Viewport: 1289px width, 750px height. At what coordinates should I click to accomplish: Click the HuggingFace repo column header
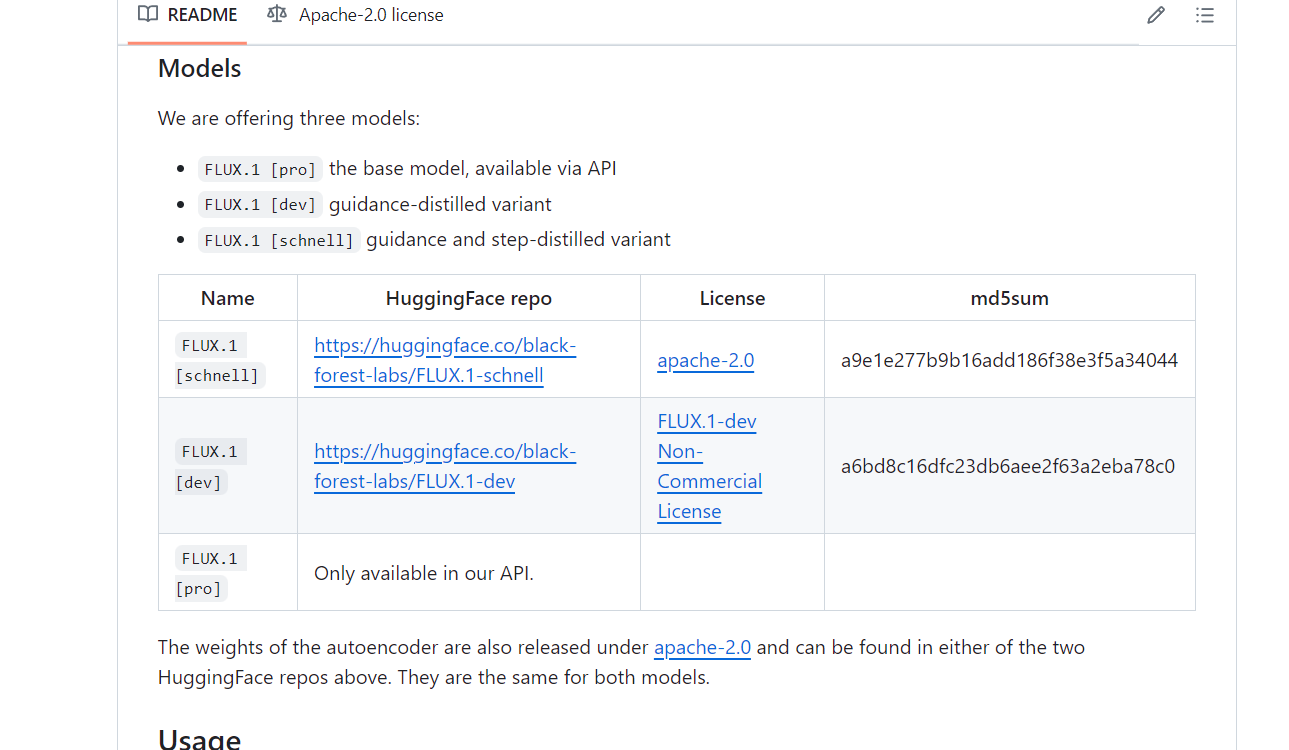pos(469,298)
